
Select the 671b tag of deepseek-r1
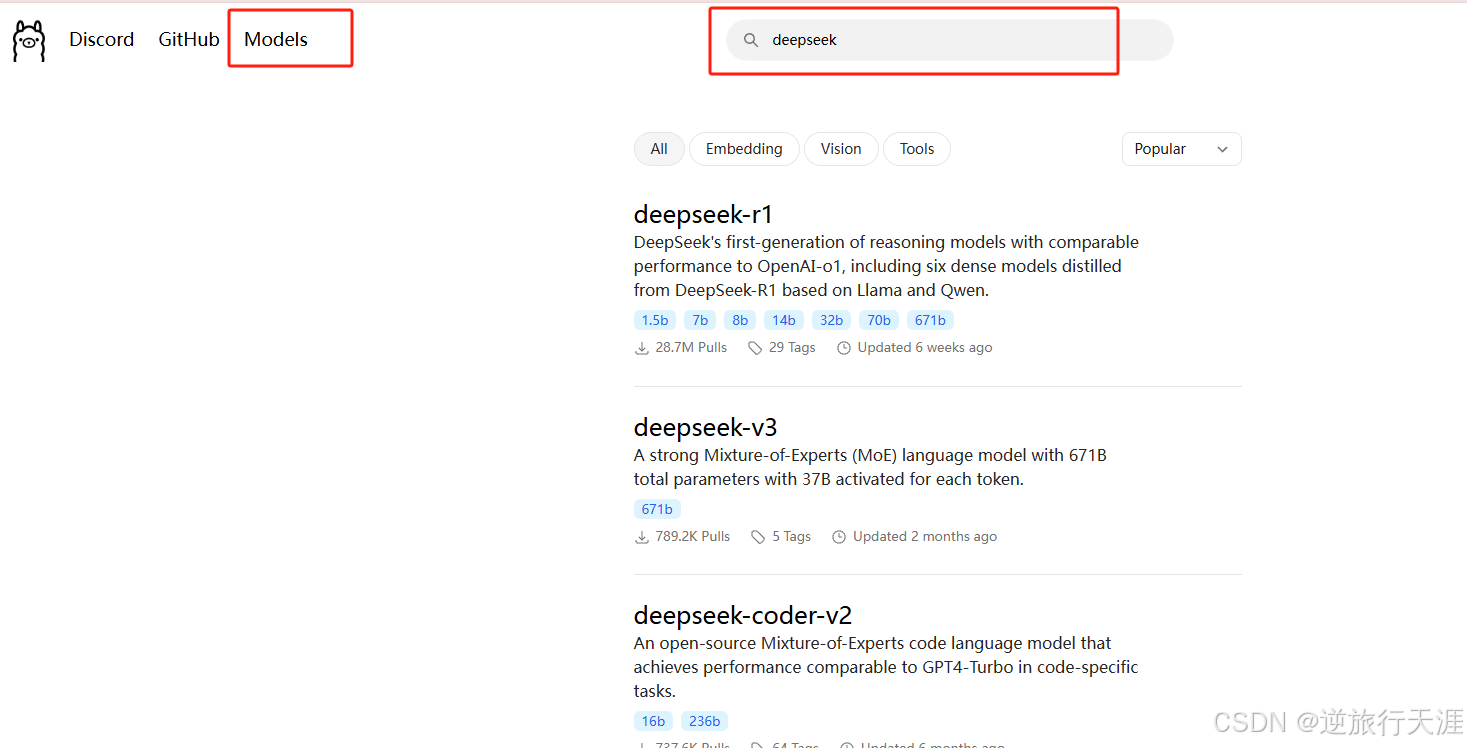click(930, 320)
